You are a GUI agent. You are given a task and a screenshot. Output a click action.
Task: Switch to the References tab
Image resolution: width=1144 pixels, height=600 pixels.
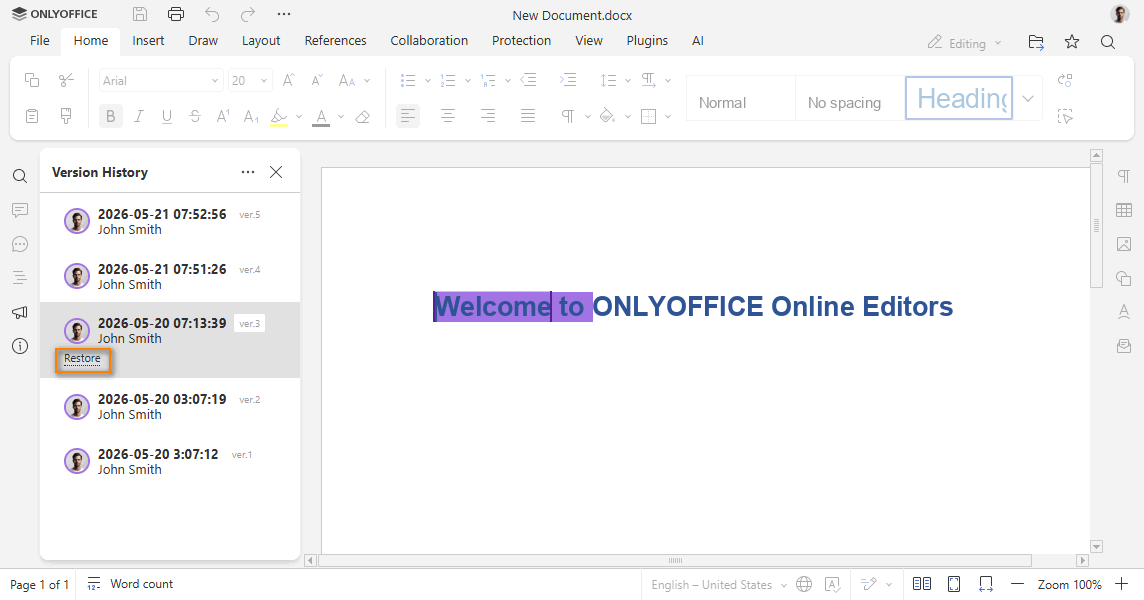pyautogui.click(x=336, y=41)
